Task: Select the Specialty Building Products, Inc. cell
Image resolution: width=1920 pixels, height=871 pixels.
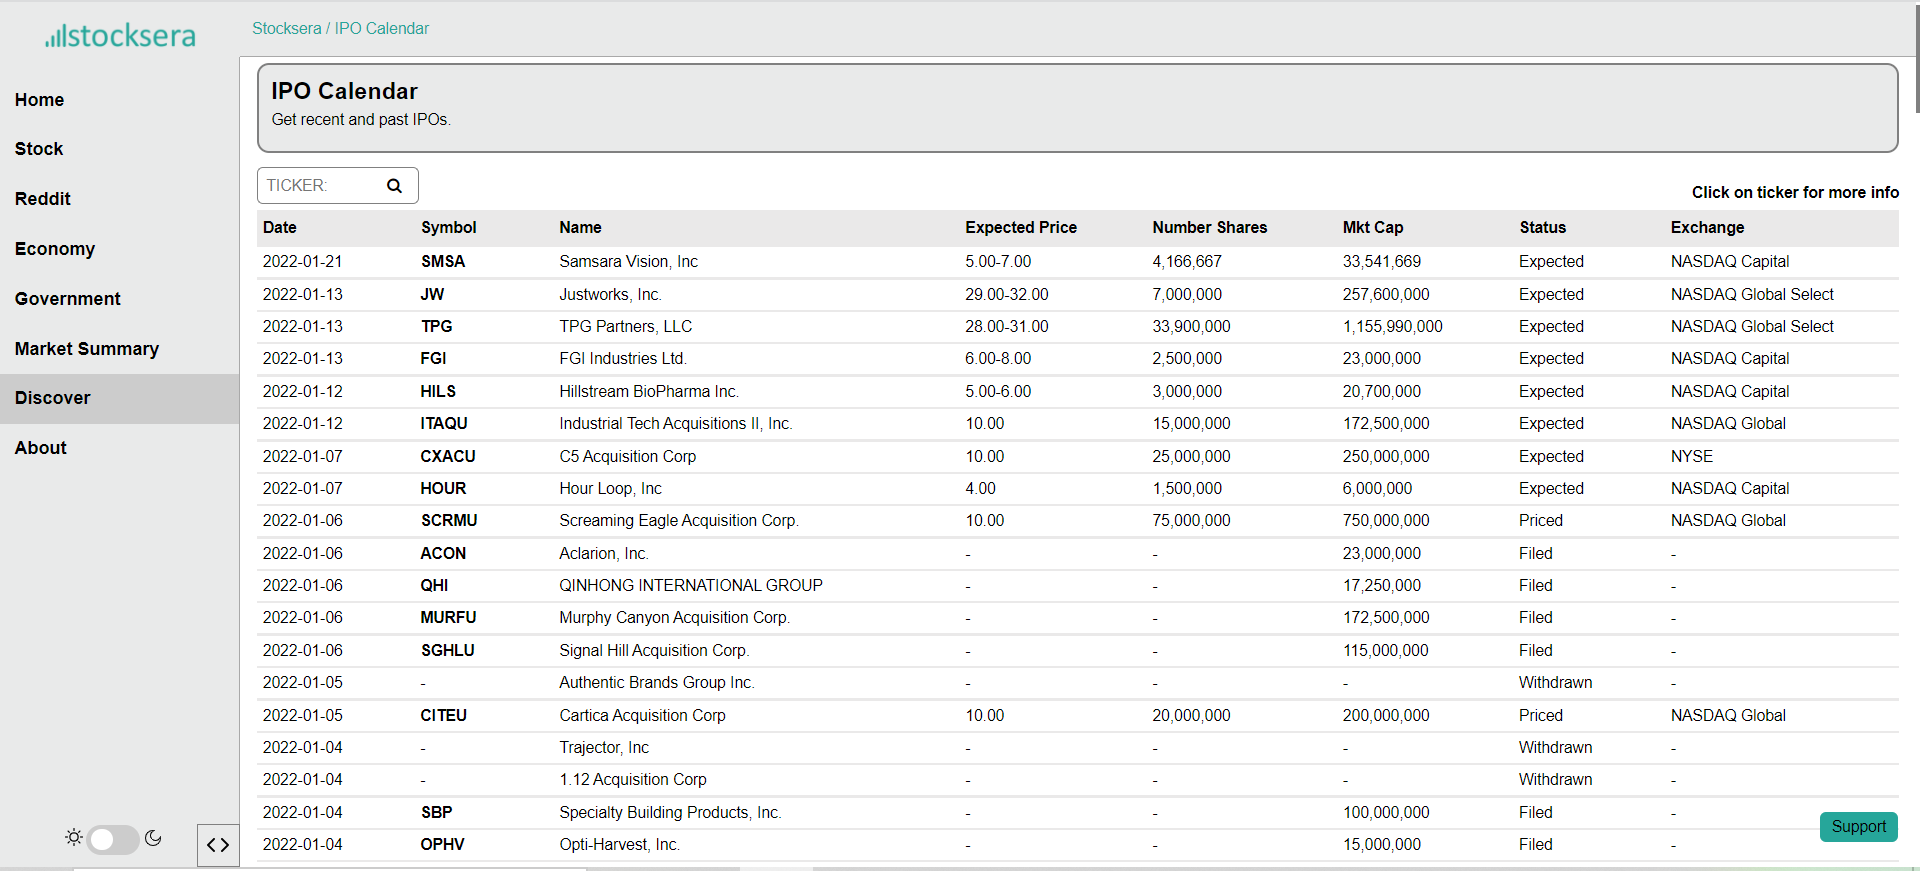Action: [x=670, y=813]
